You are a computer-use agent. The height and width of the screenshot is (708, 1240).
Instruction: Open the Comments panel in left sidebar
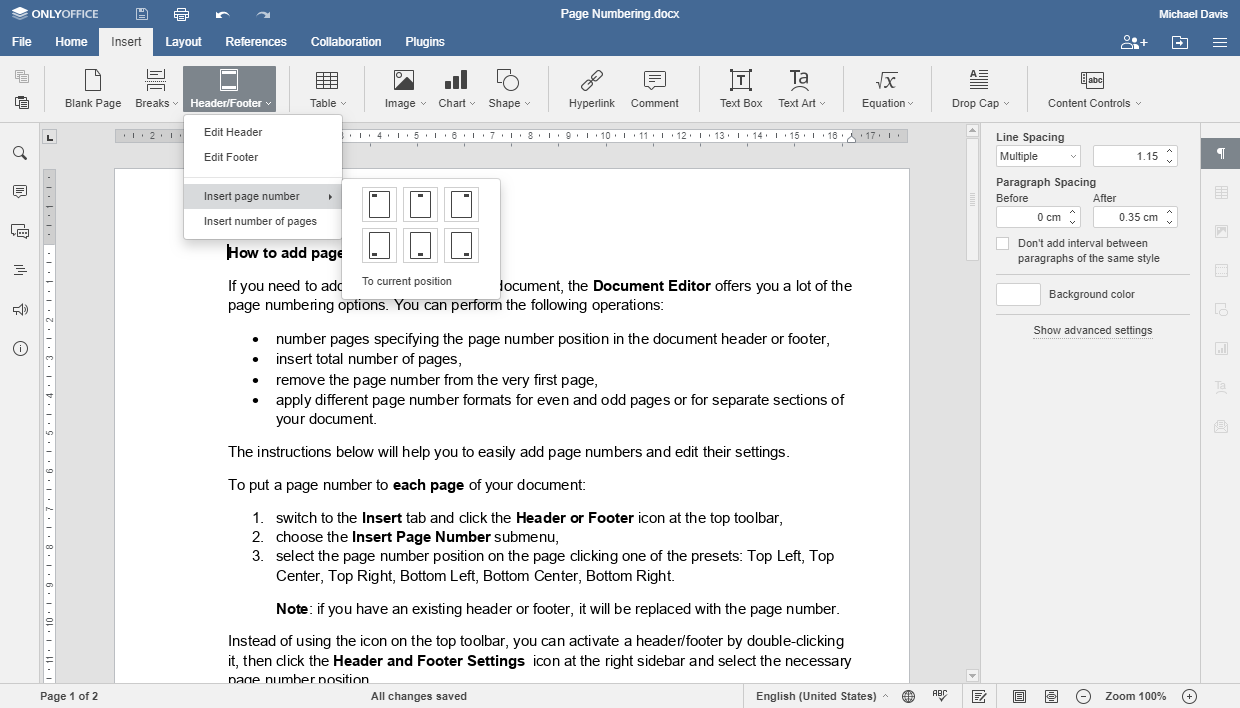(x=20, y=191)
